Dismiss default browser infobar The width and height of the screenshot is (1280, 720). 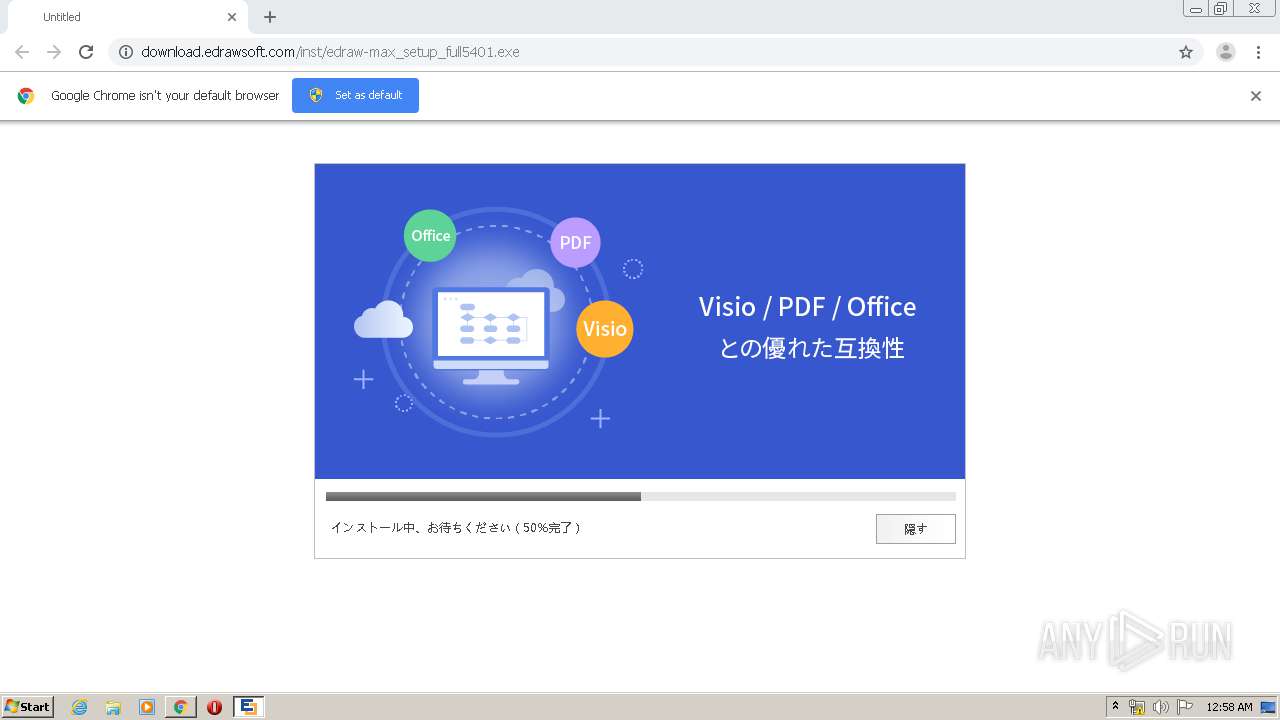1256,96
